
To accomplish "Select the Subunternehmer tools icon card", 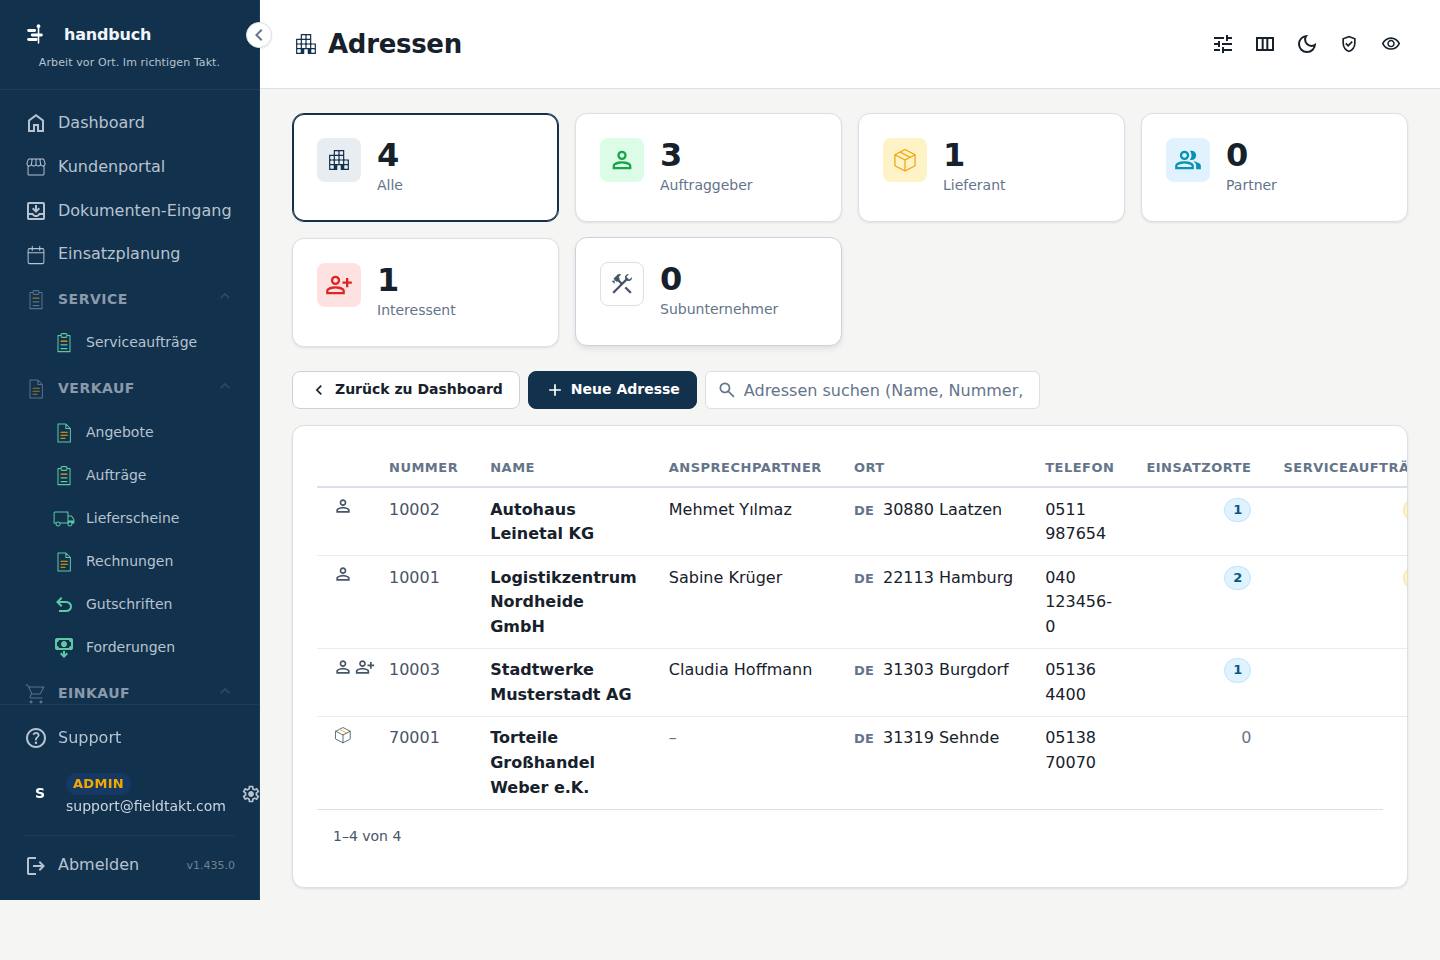I will pos(708,291).
